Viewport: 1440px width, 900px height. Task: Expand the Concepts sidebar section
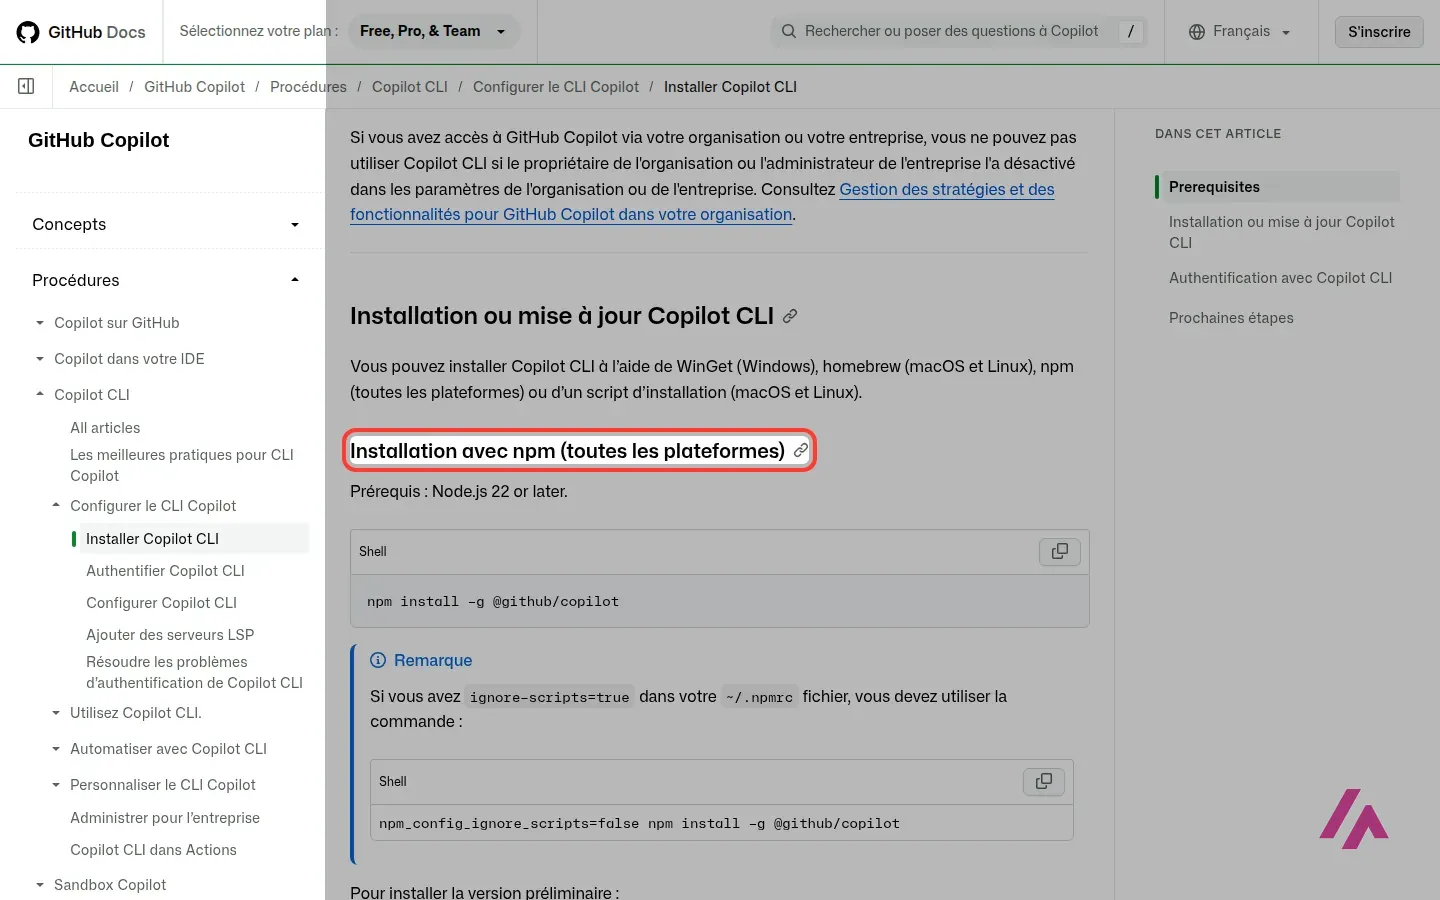(x=166, y=224)
